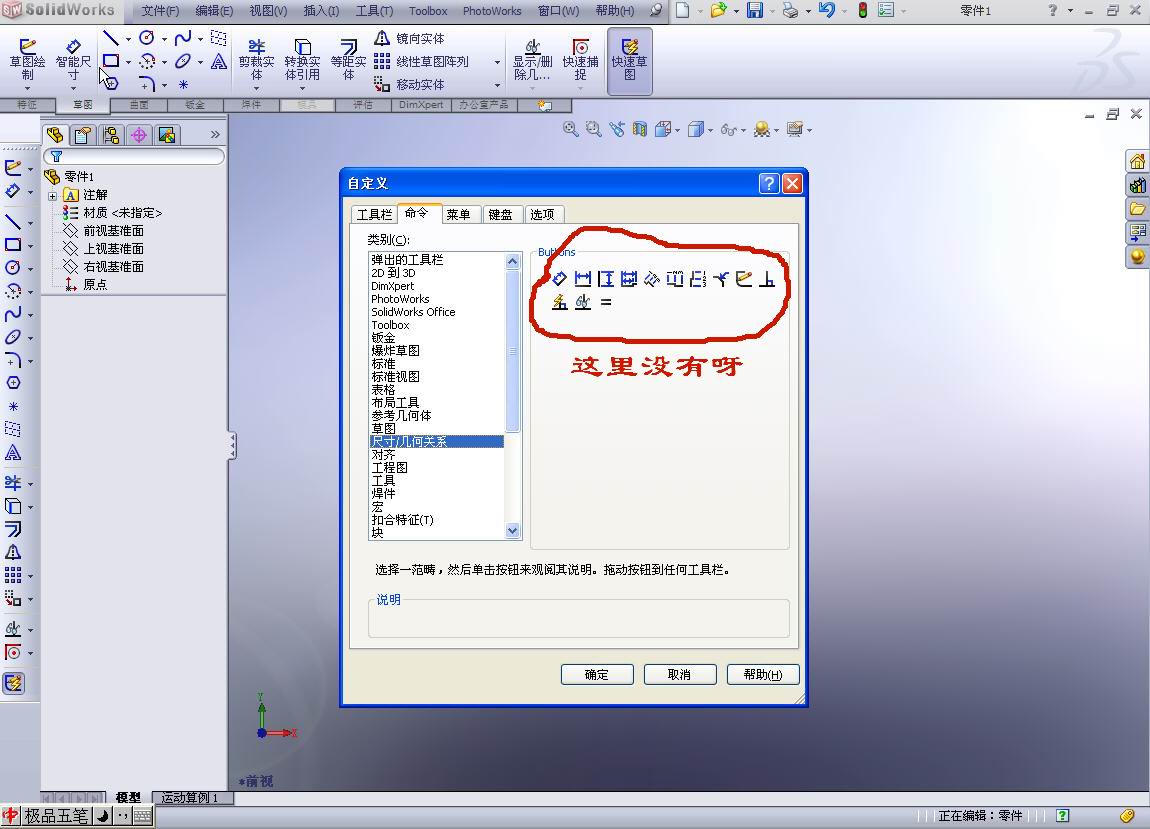This screenshot has height=829, width=1150.
Task: Open 插入(I) menu
Action: tap(321, 11)
